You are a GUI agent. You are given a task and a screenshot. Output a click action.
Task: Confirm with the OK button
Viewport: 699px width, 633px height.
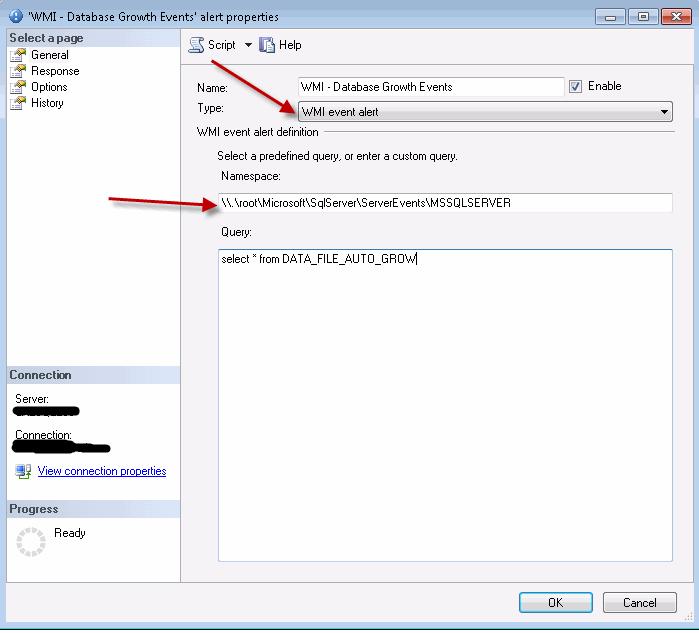[x=555, y=603]
